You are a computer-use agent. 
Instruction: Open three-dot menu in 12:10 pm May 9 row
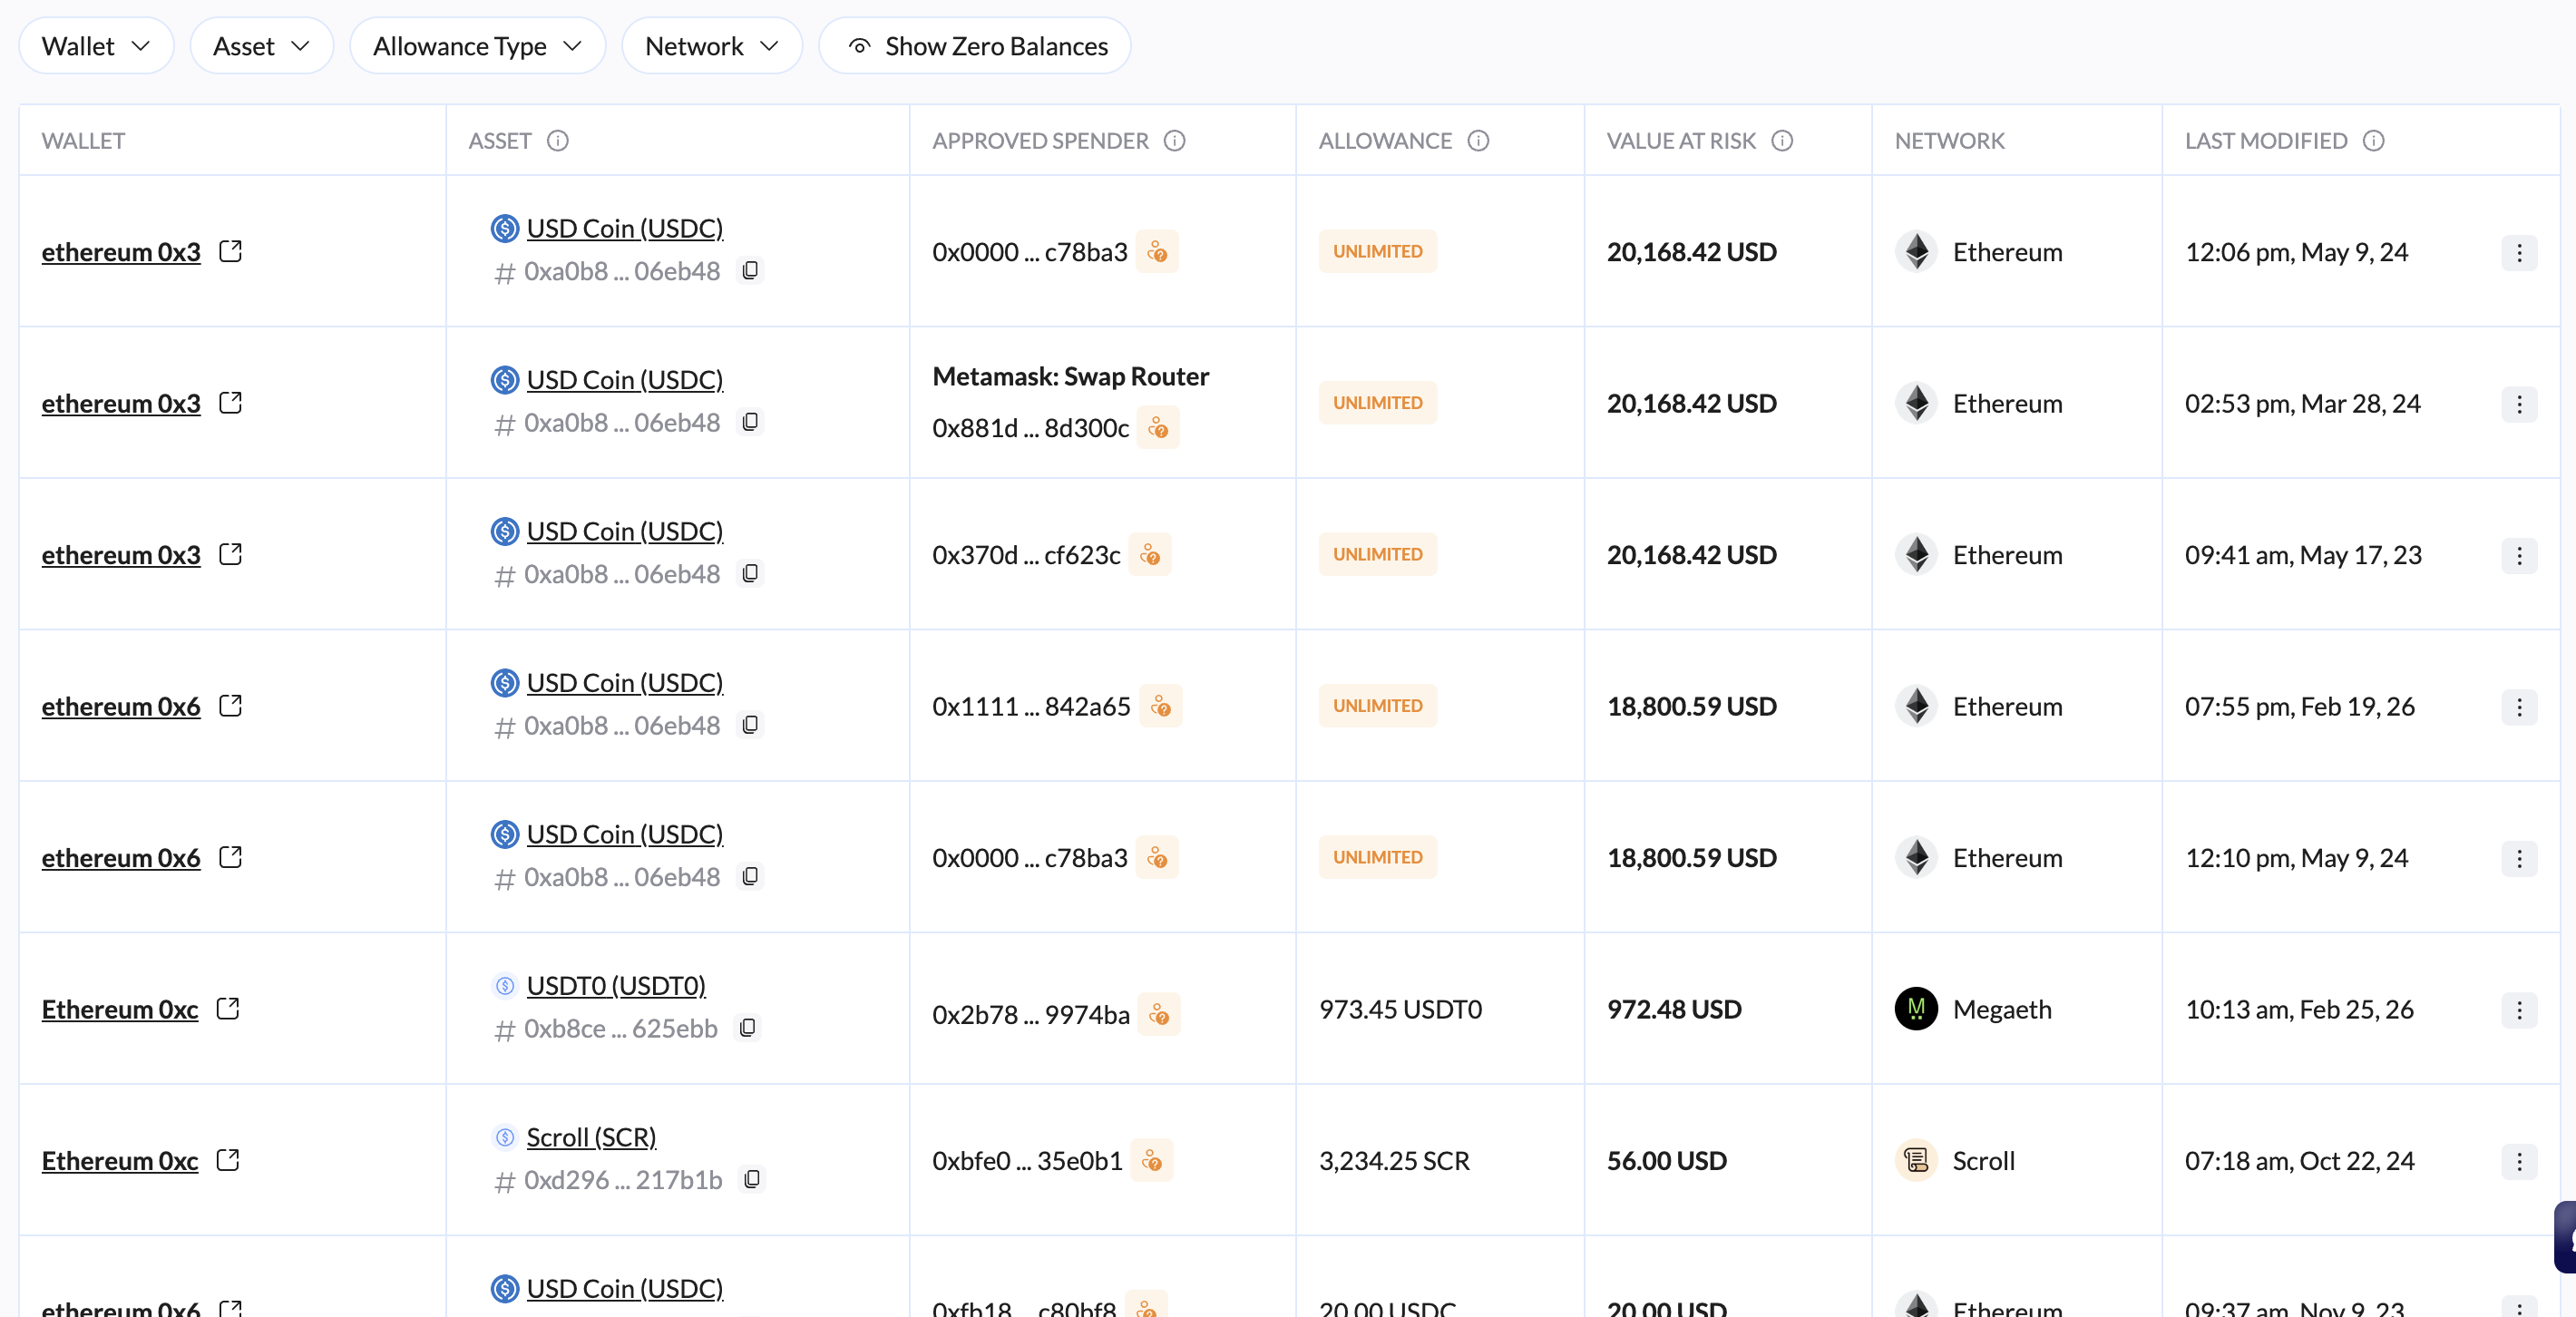2519,859
